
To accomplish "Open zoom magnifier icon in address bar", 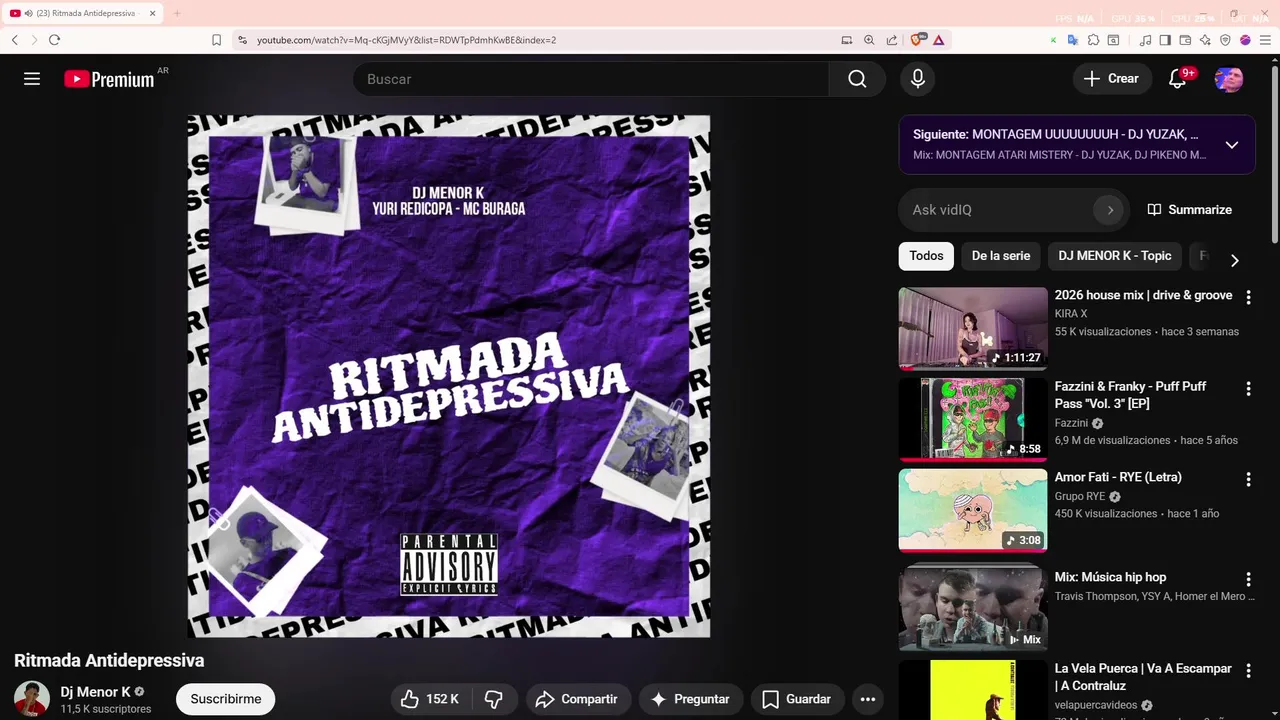I will (x=869, y=40).
